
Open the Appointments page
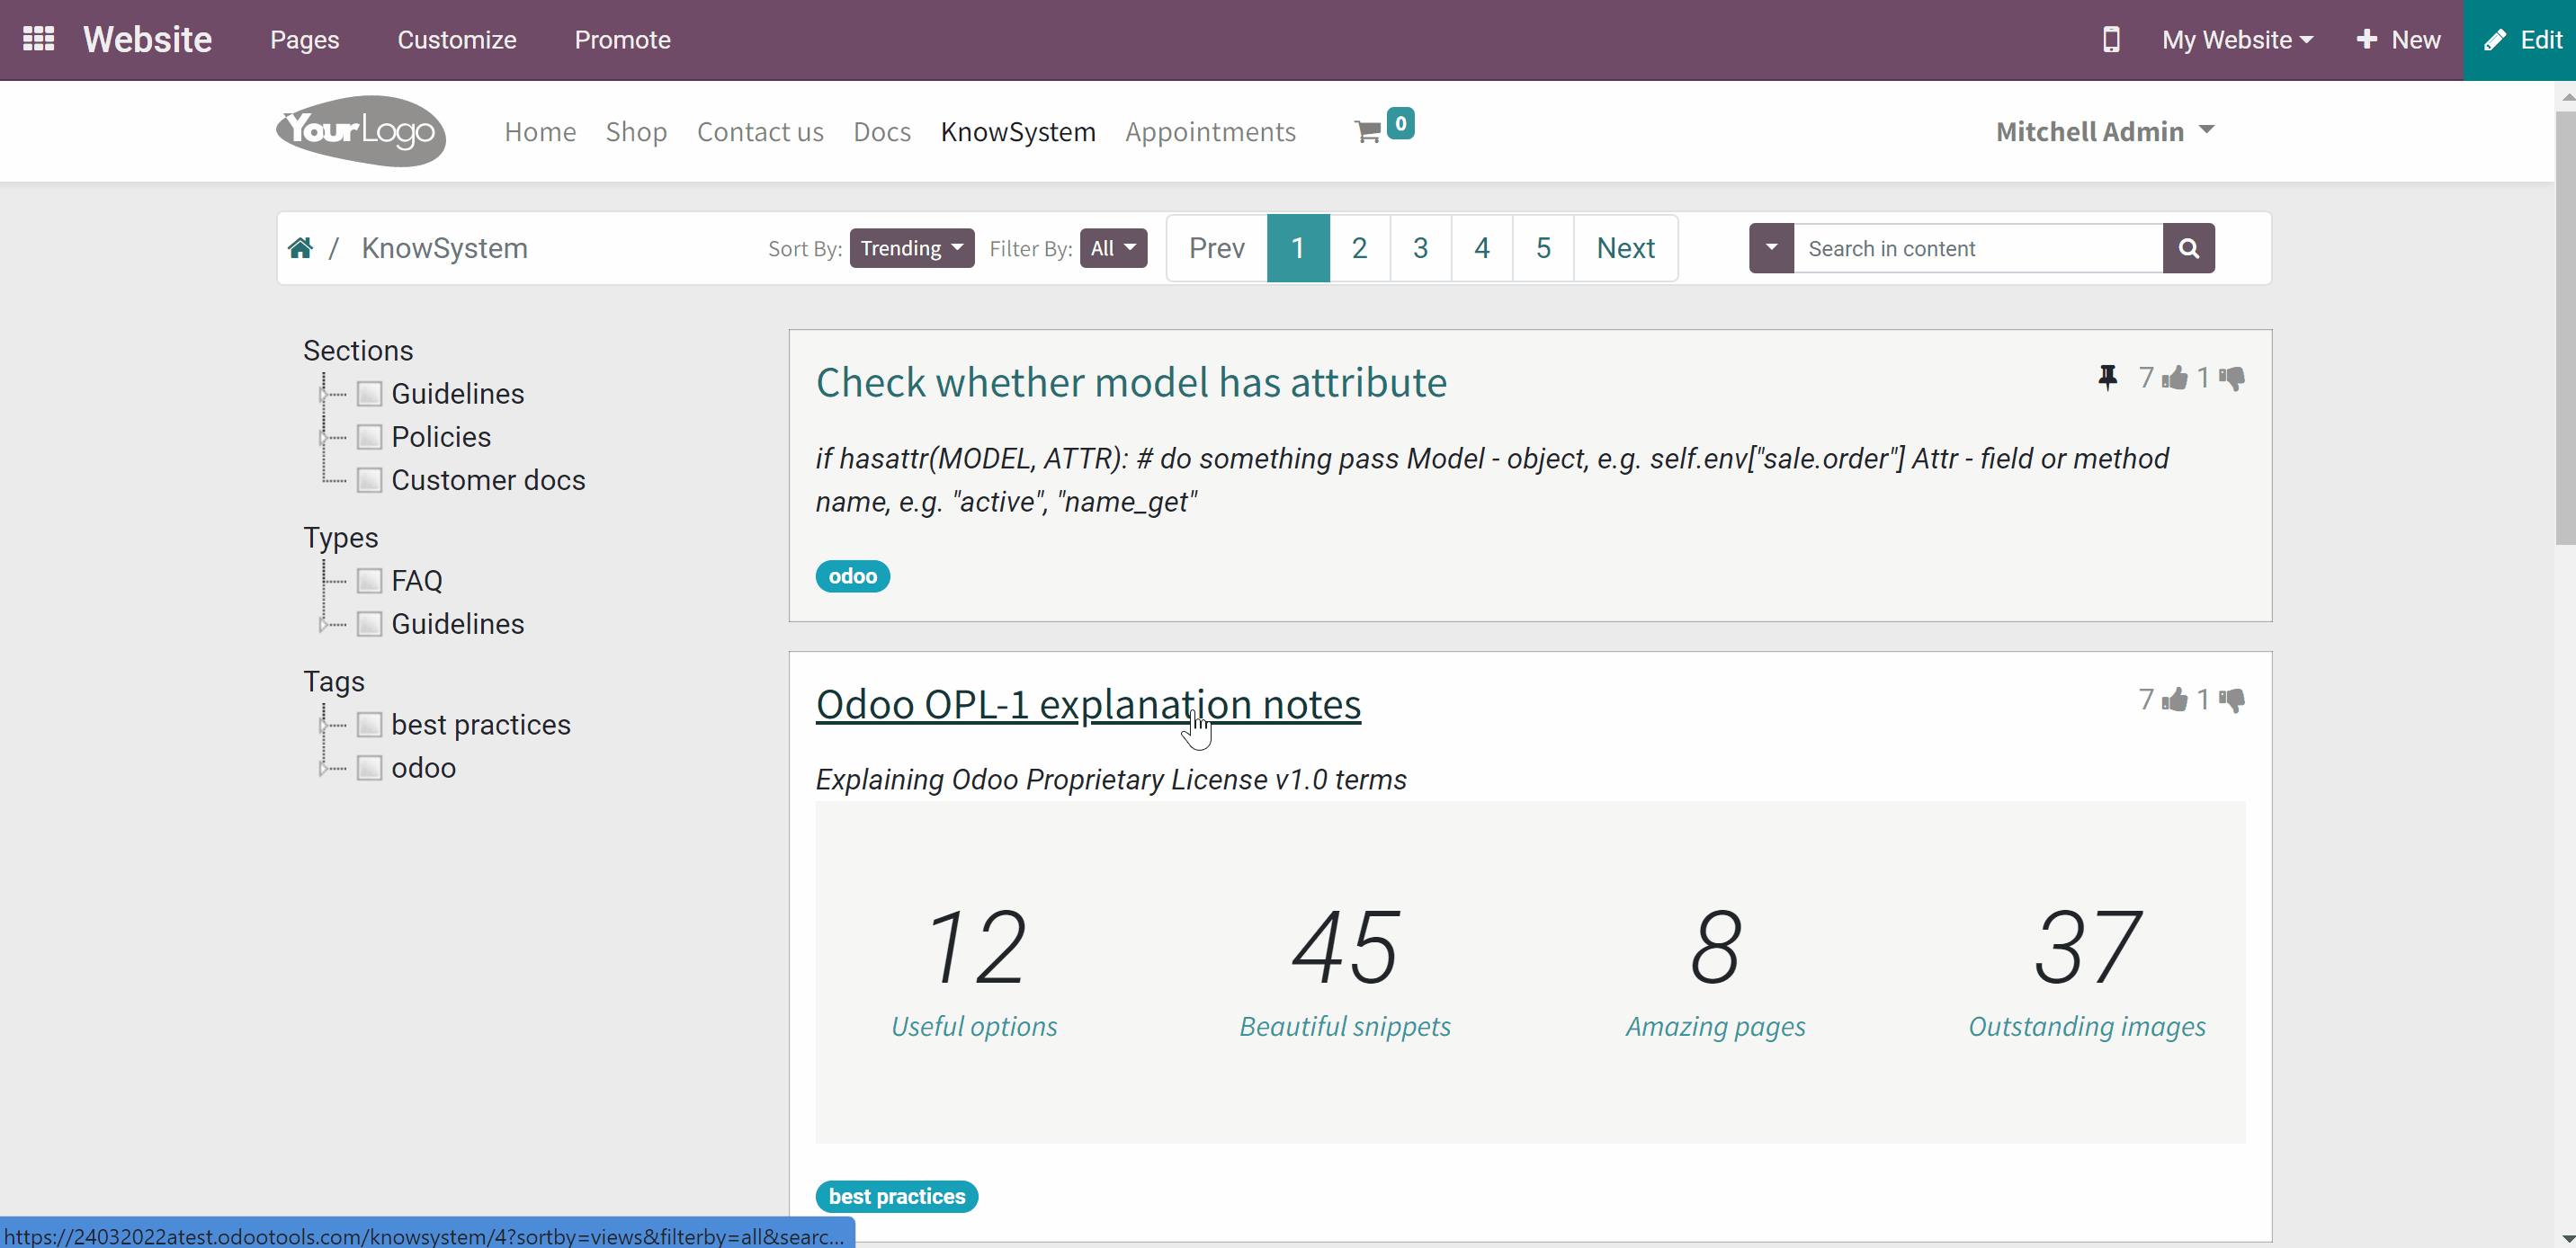pos(1210,132)
